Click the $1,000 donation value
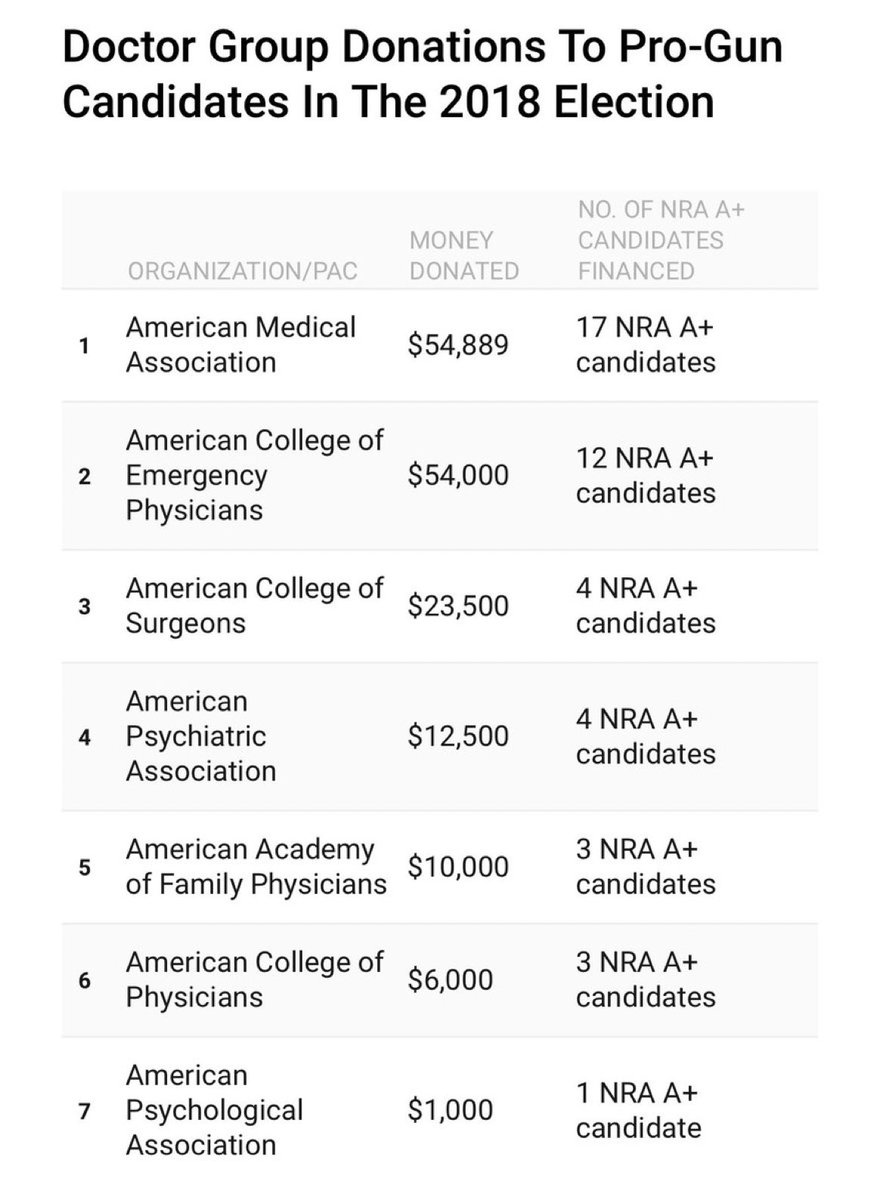Screen dimensions: 880x1200 point(450,1110)
